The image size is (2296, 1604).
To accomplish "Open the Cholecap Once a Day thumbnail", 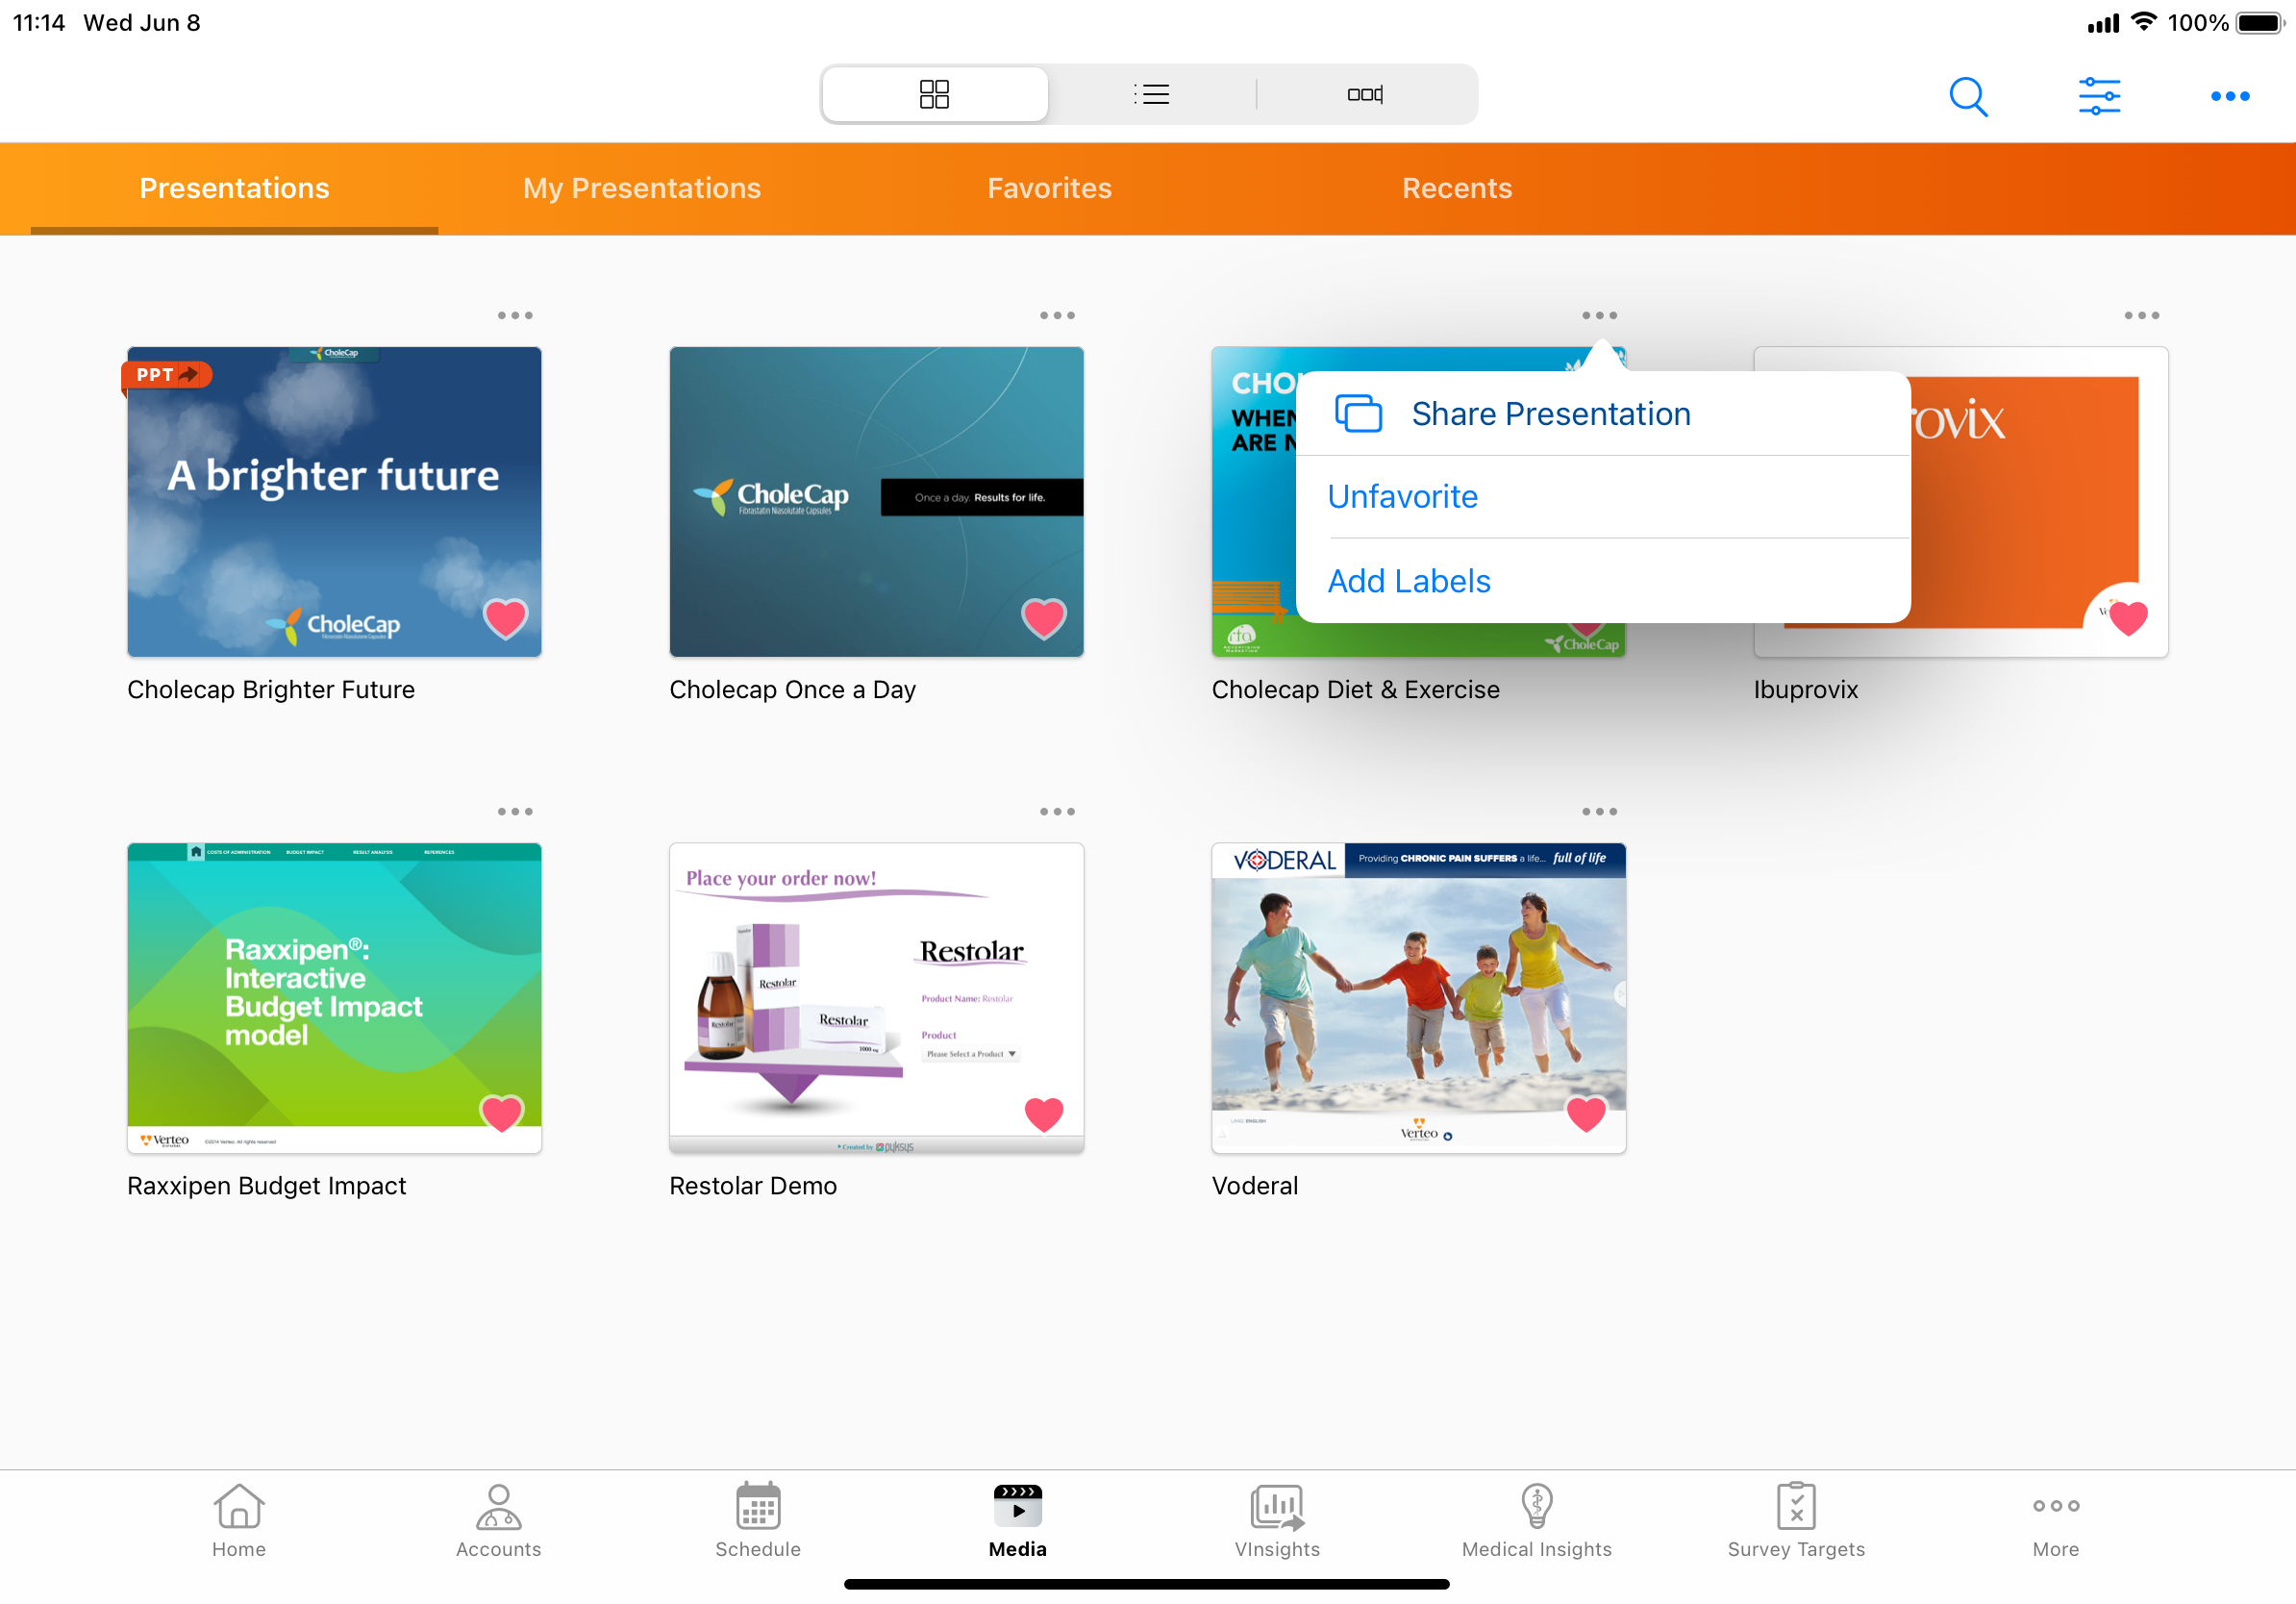I will click(876, 502).
